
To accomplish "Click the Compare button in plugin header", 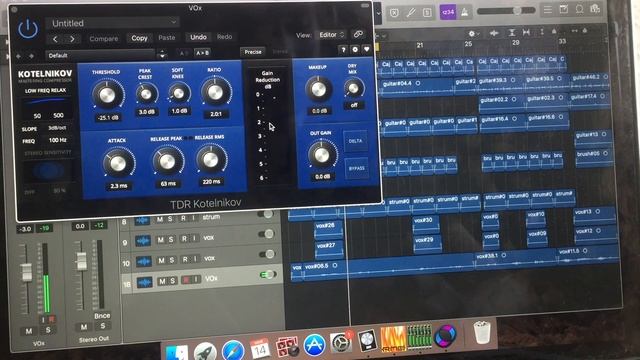I will click(104, 38).
